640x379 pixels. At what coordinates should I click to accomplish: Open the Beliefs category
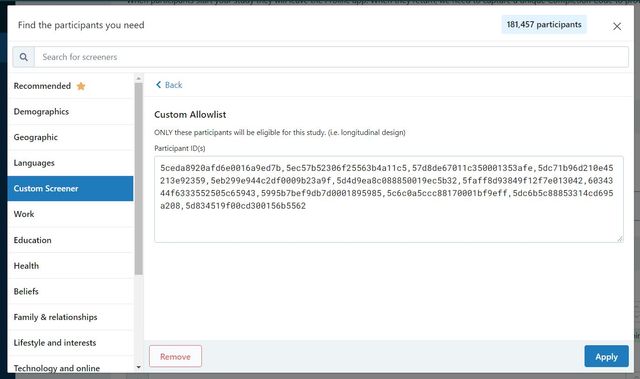coord(70,291)
